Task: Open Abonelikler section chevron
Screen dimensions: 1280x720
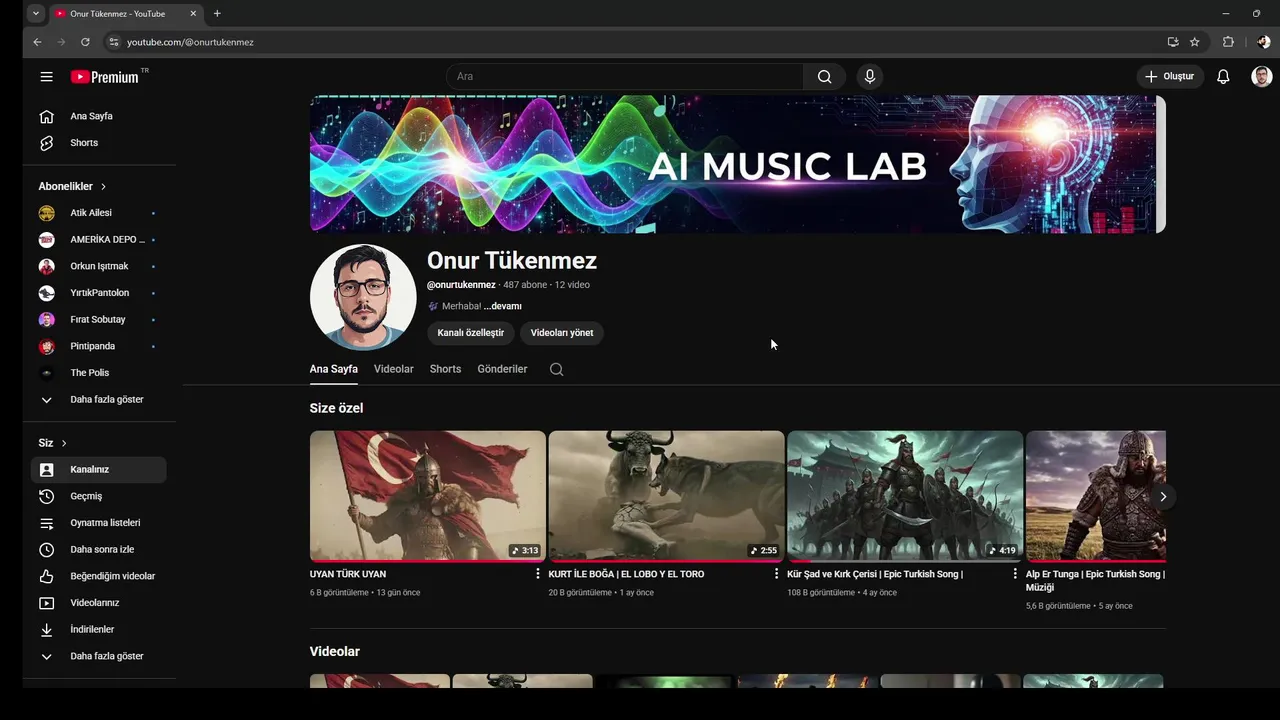Action: point(103,187)
